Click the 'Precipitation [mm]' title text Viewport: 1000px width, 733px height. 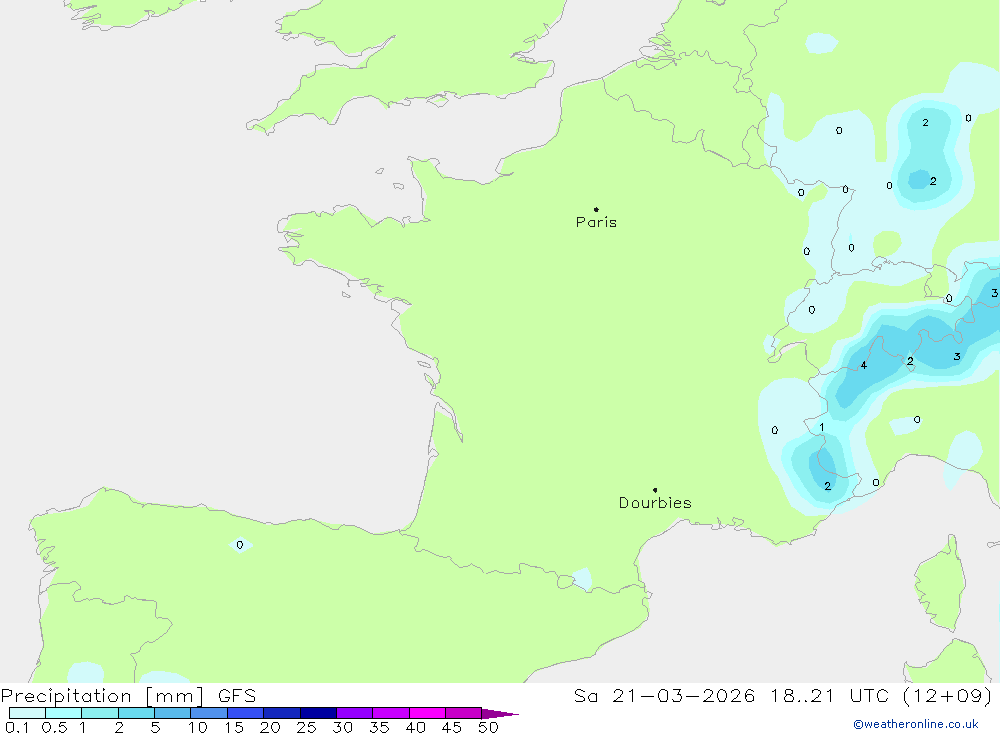pos(102,696)
